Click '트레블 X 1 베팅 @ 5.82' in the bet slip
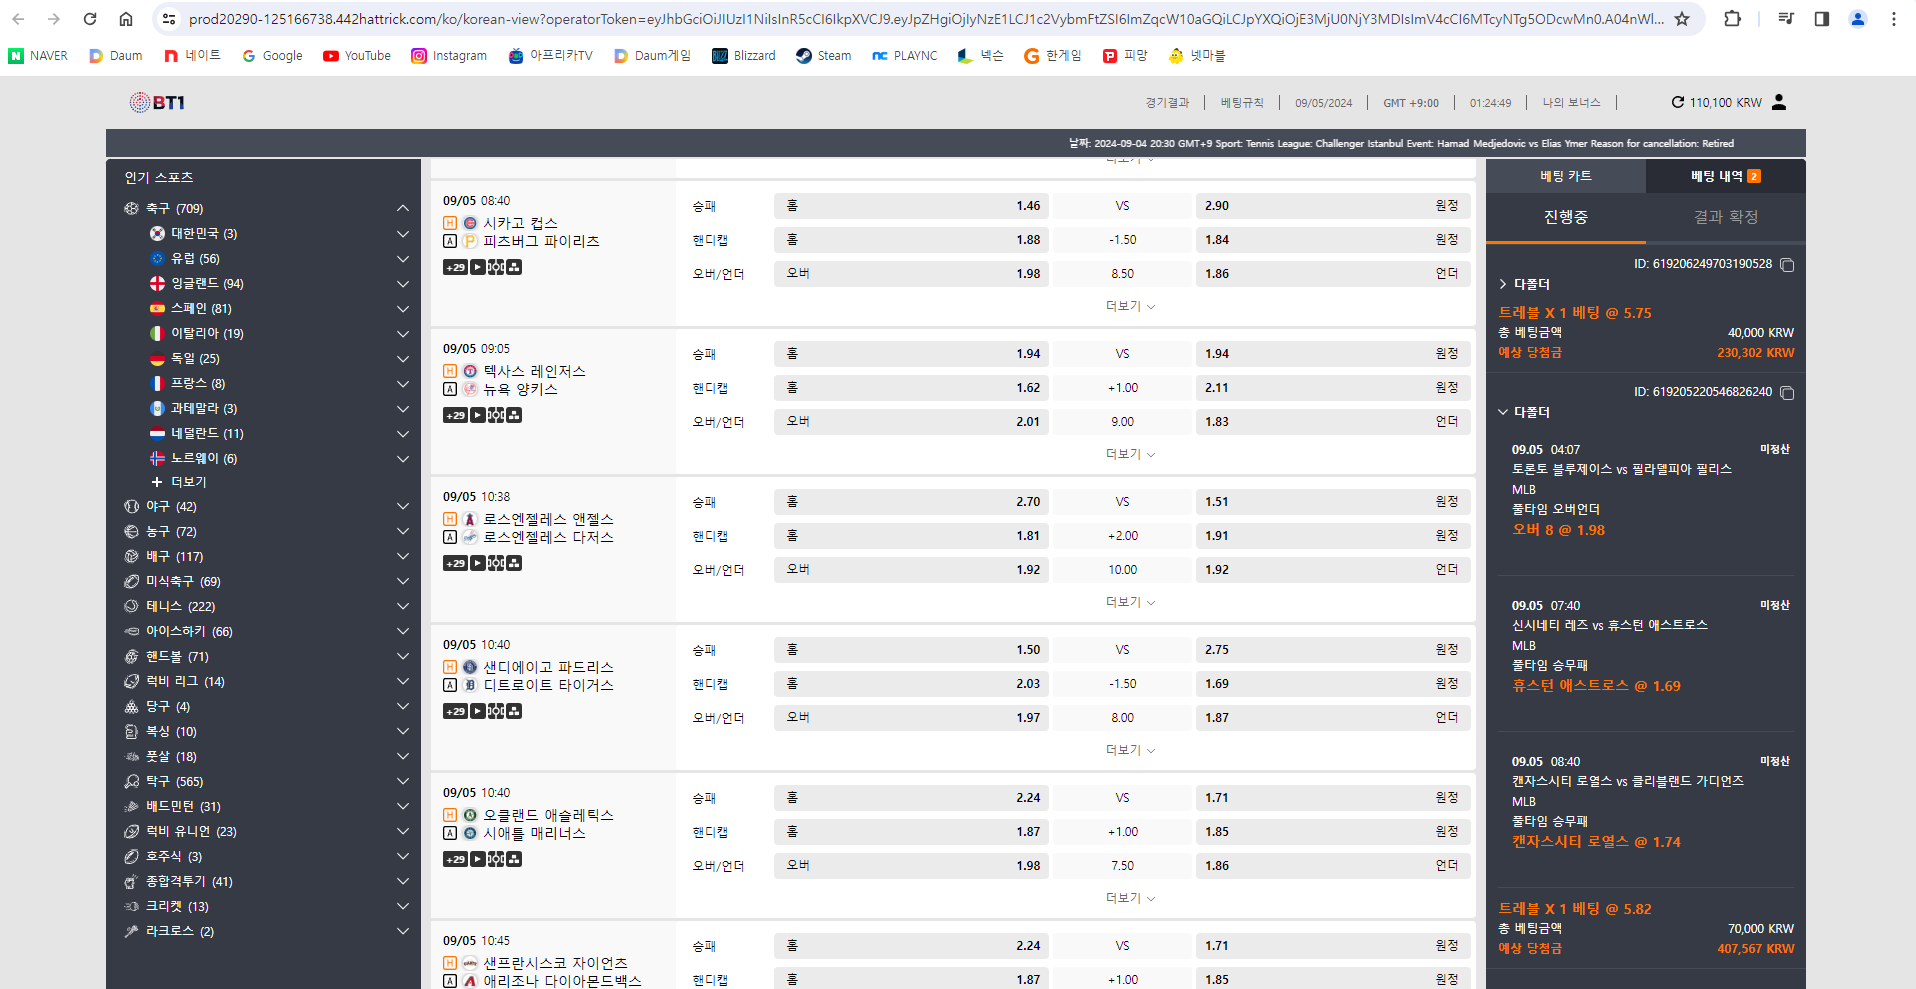The image size is (1916, 989). tap(1574, 909)
